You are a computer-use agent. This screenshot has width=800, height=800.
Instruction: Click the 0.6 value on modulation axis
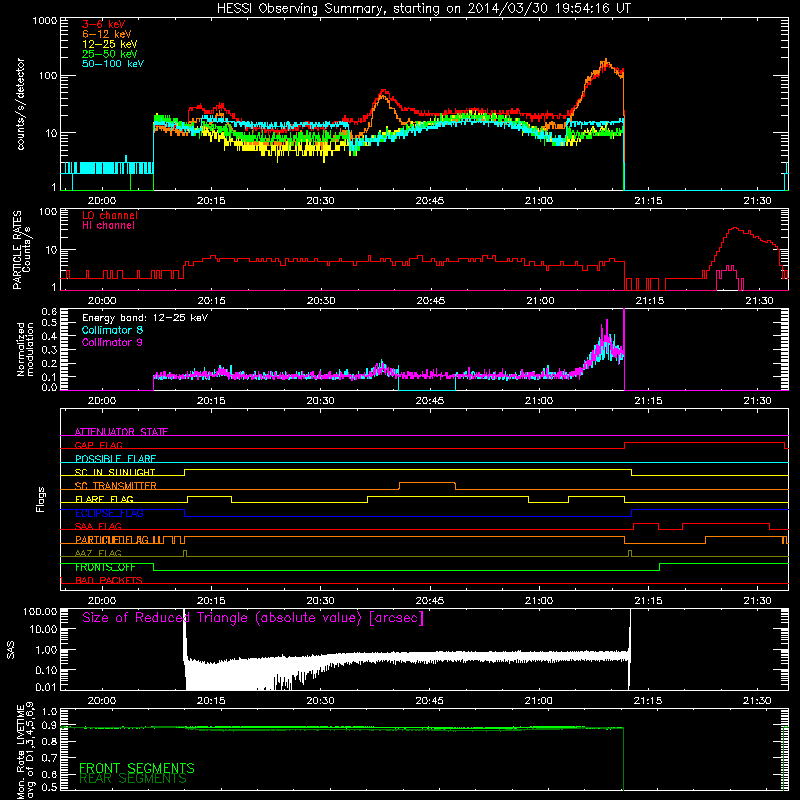[x=49, y=311]
